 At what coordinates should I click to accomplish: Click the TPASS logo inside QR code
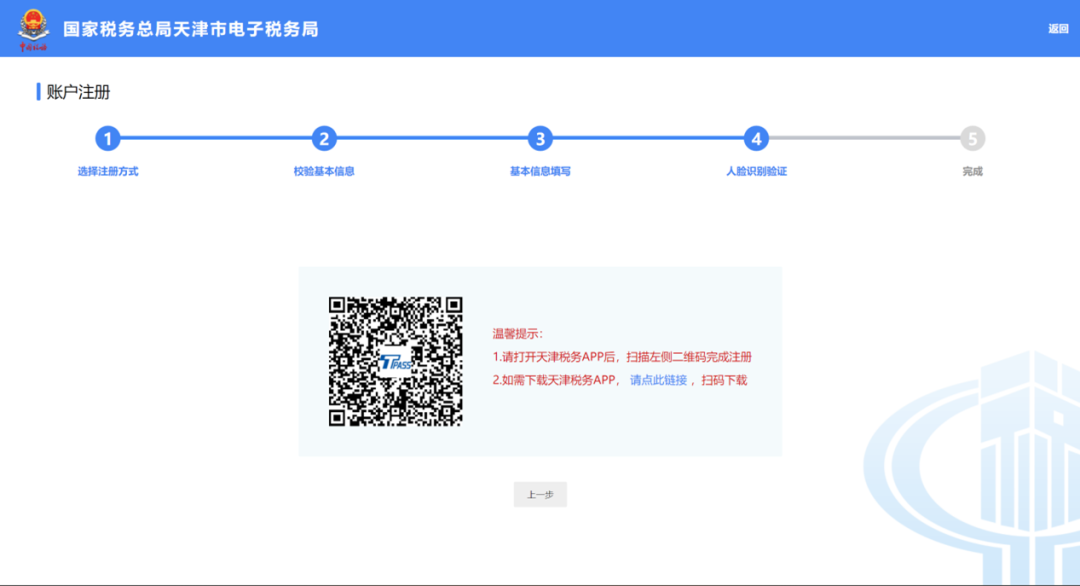click(395, 362)
